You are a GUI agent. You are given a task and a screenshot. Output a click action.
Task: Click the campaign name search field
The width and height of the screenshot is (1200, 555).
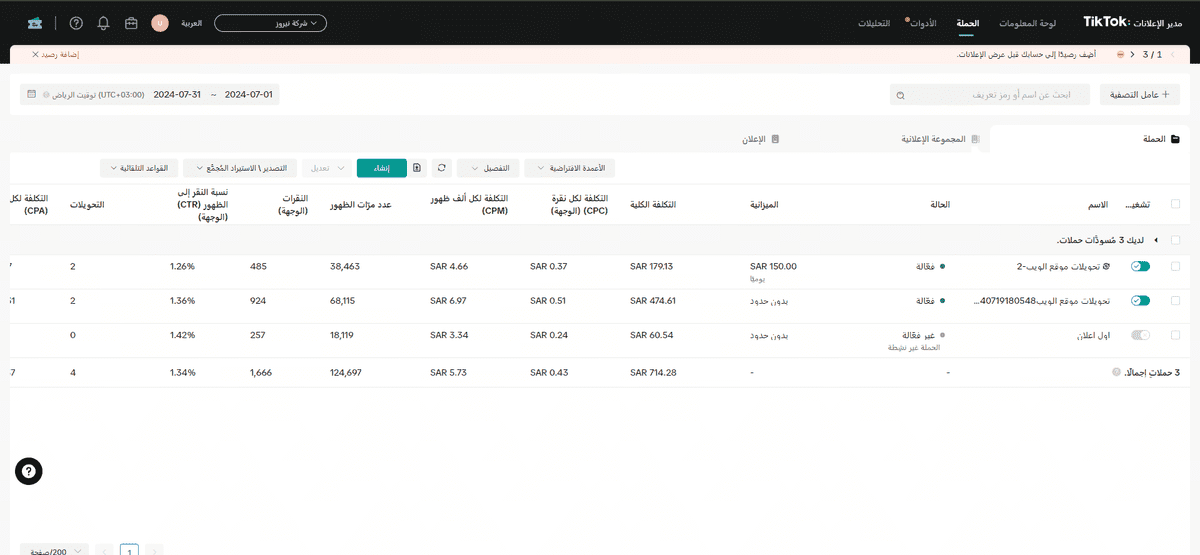[x=990, y=94]
